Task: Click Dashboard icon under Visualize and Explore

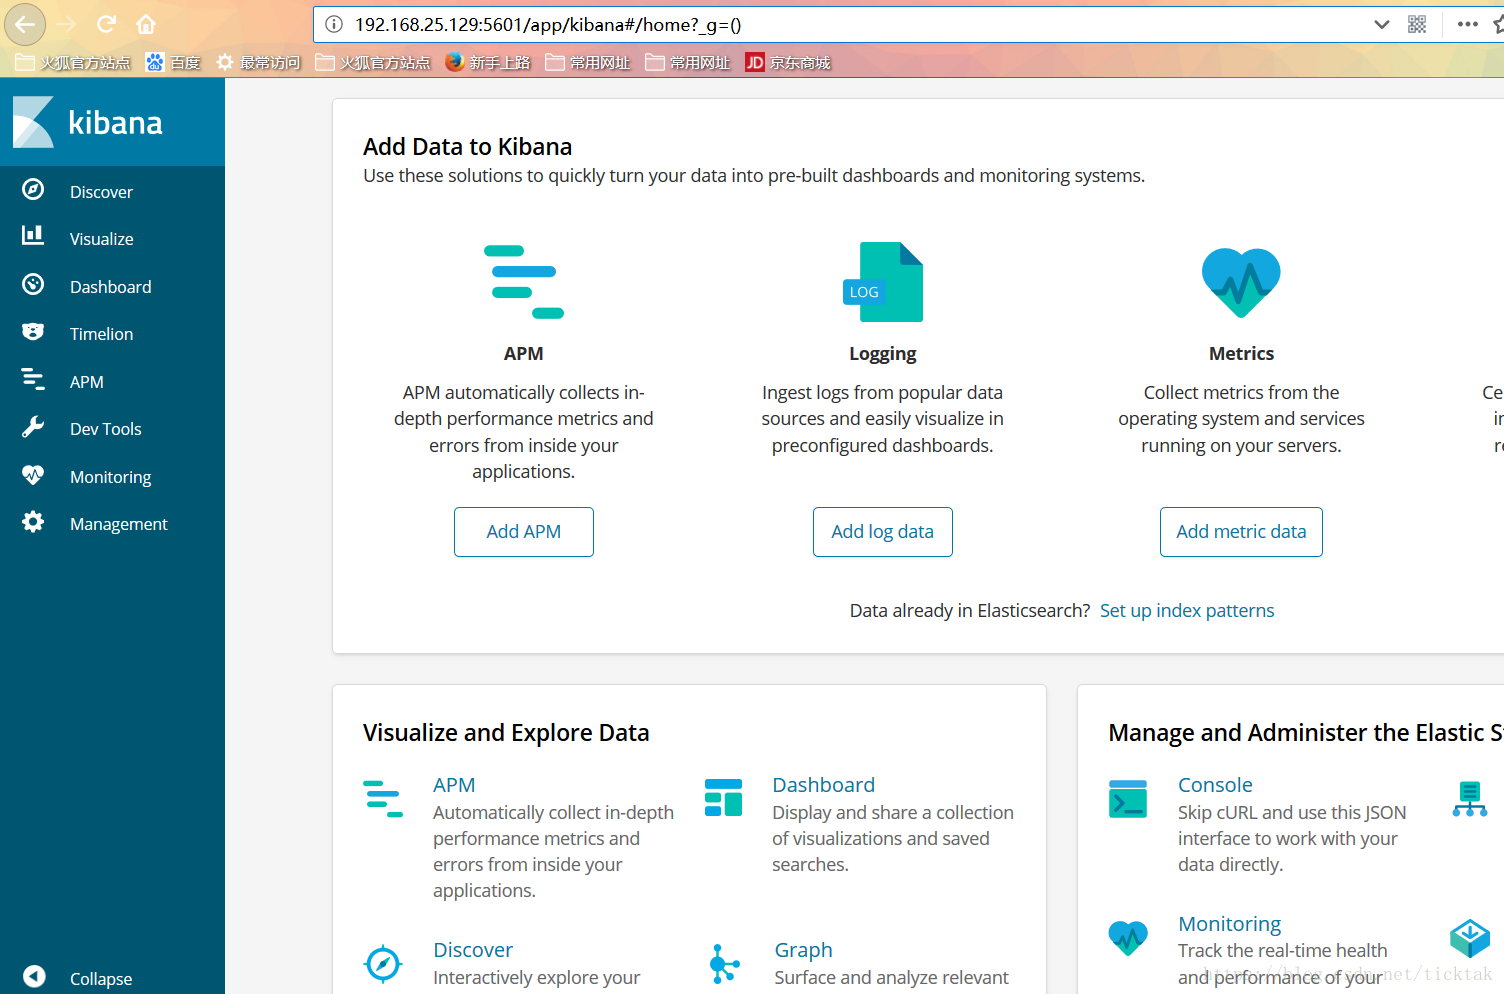Action: click(723, 798)
